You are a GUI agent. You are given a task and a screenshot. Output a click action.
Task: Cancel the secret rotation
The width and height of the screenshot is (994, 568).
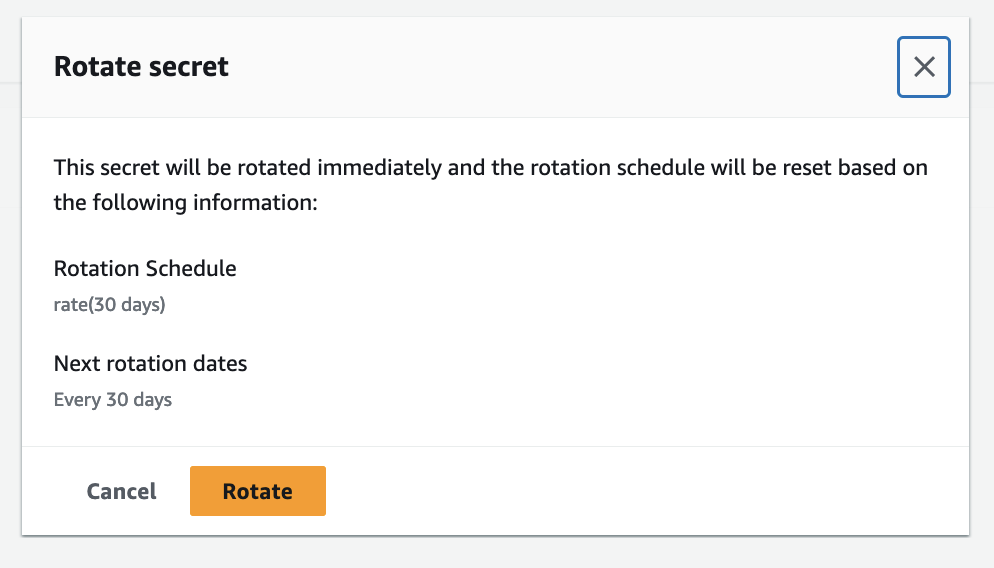[121, 491]
